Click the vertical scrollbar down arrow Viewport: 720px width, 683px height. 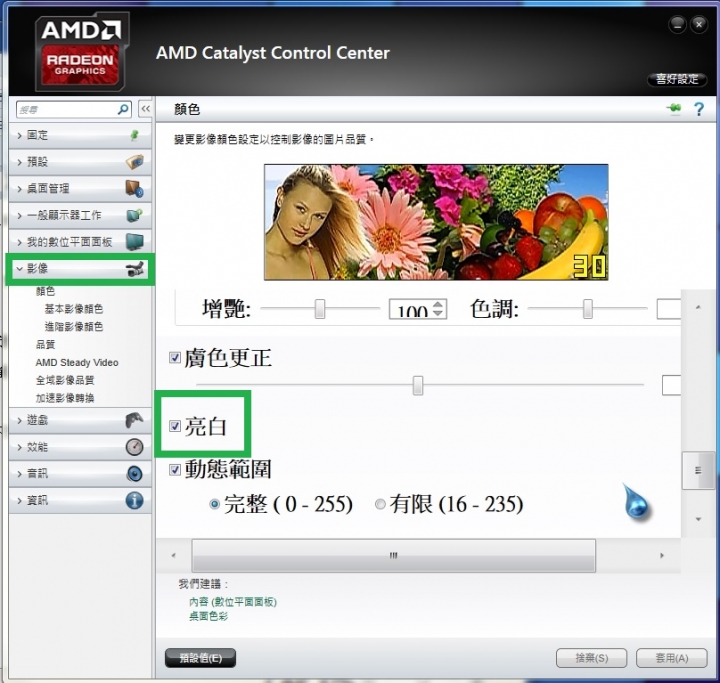click(x=698, y=519)
